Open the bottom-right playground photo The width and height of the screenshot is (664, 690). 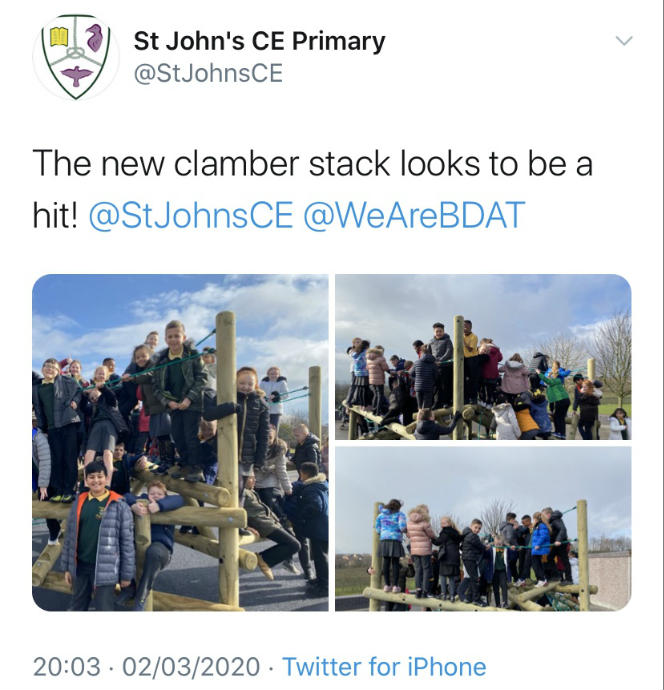click(483, 529)
